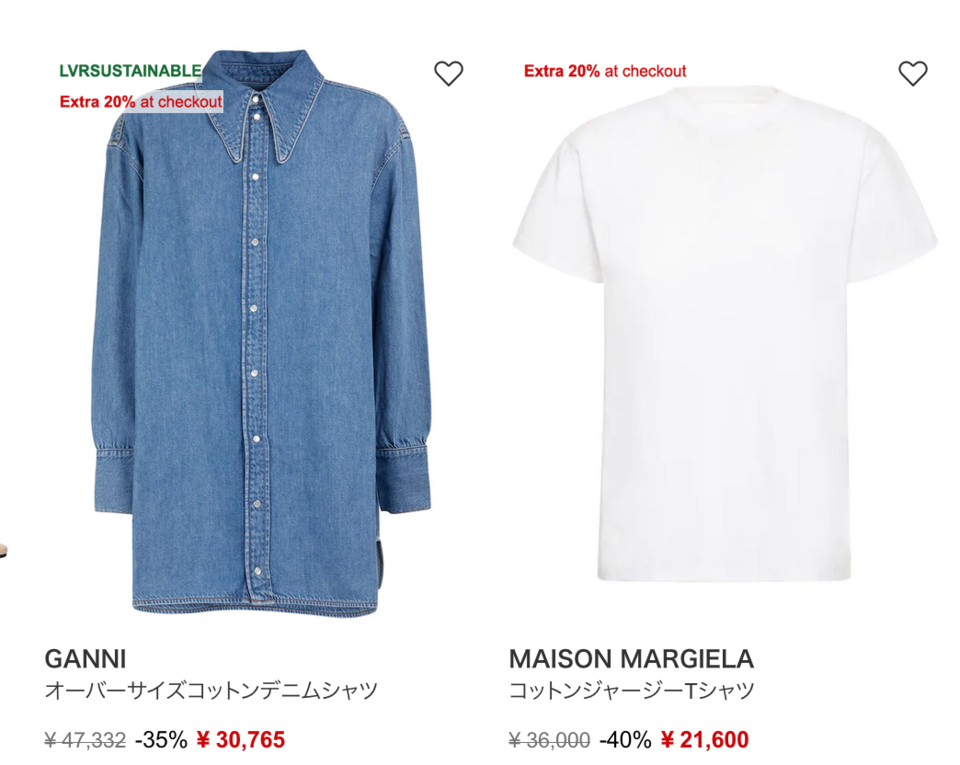Click Extra 20% at checkout on GANNI
Screen dimensions: 960x765
click(x=141, y=102)
